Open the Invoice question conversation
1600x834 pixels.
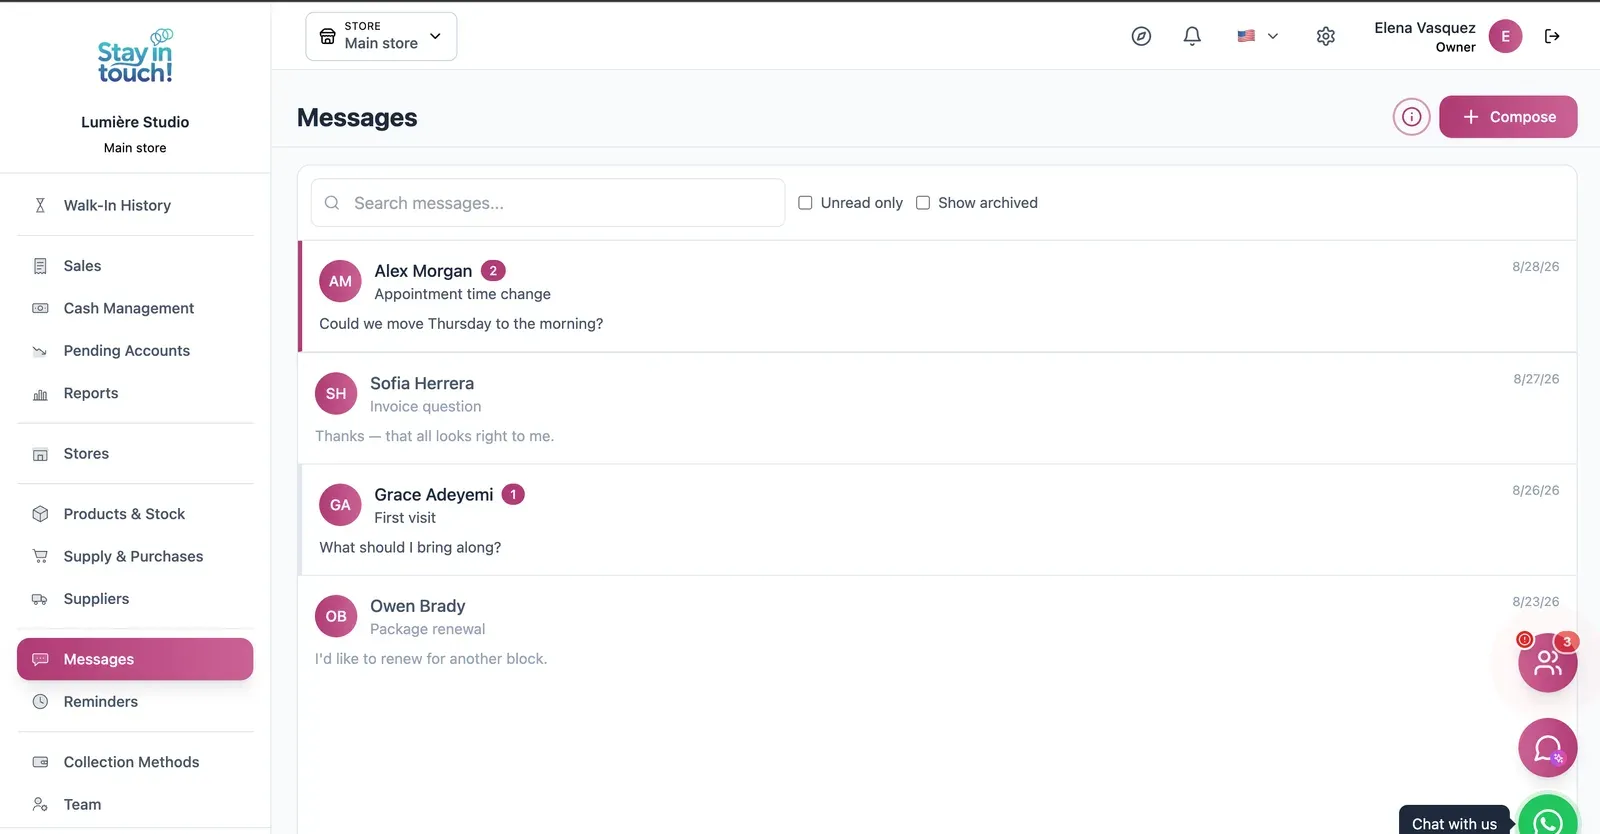pos(937,408)
